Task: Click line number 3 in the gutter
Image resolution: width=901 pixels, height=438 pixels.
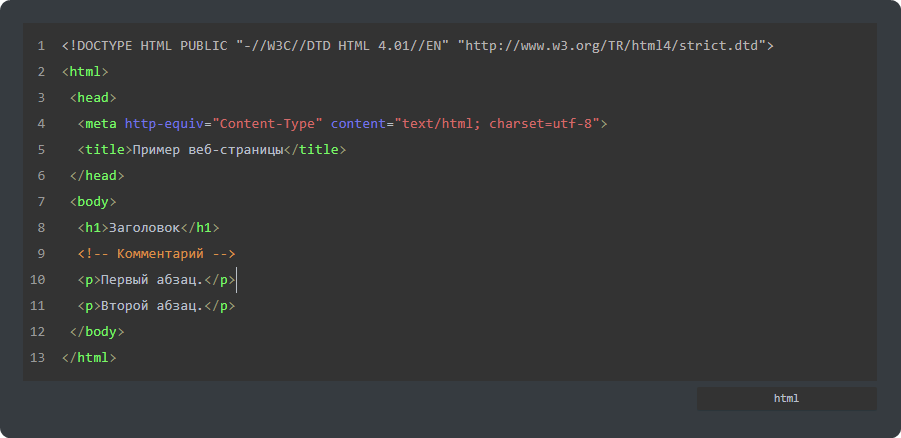Action: click(x=41, y=98)
